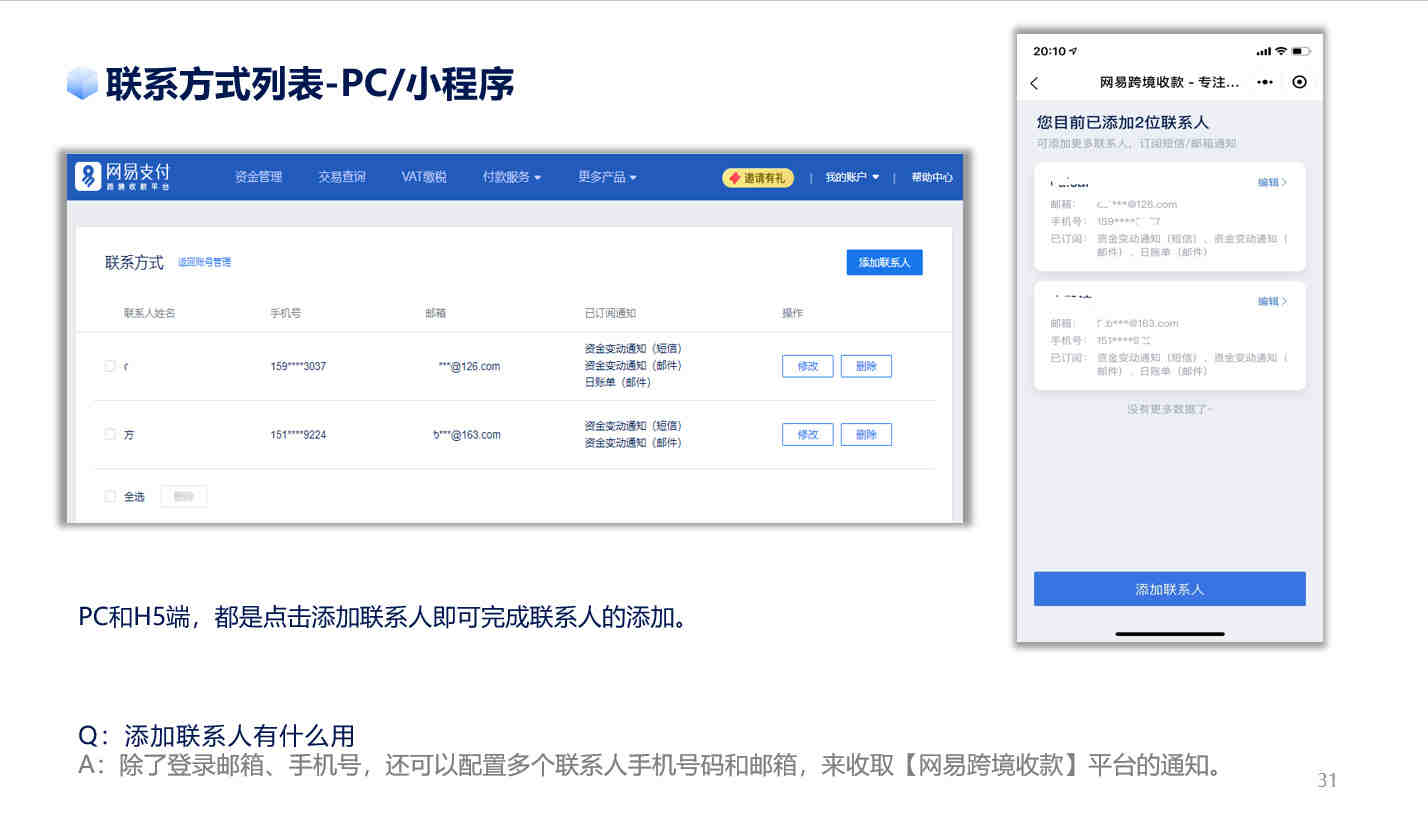
Task: Click the 手机号 column header
Action: click(x=286, y=313)
